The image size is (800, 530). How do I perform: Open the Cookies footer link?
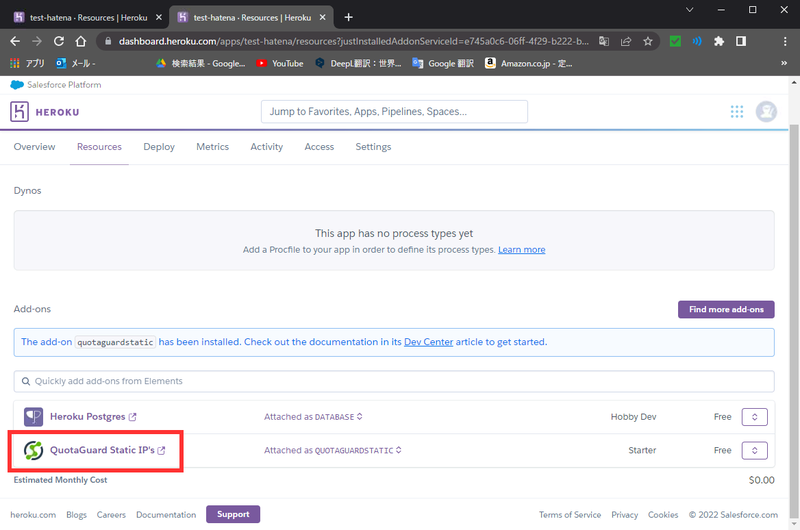pos(663,515)
